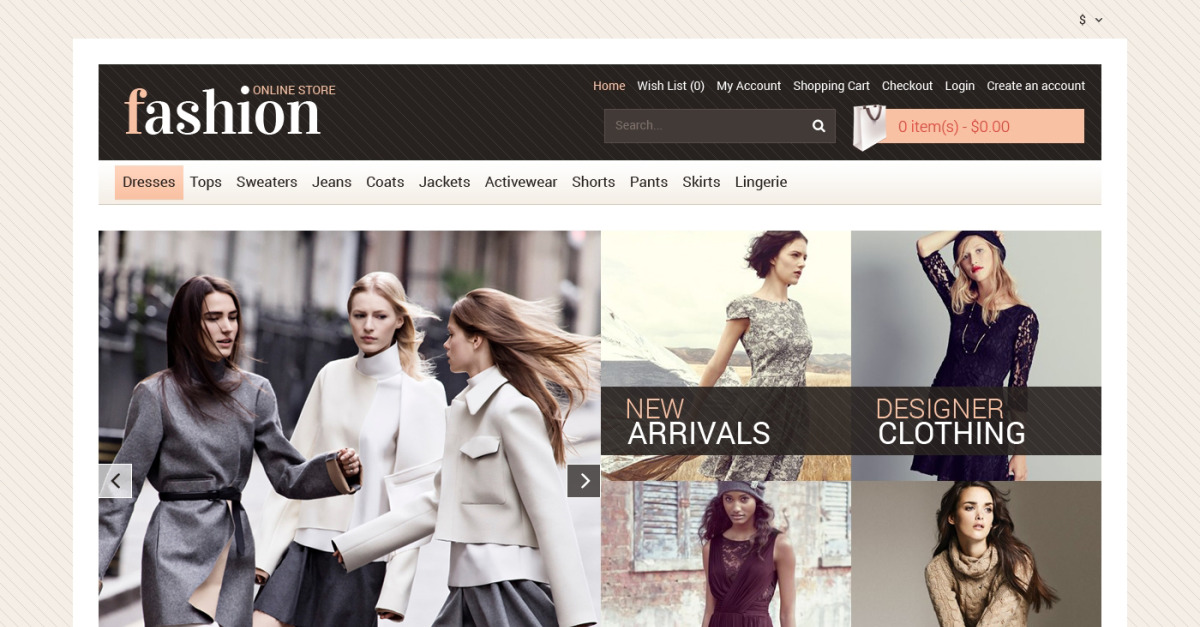
Task: Click the Login link
Action: pos(960,86)
